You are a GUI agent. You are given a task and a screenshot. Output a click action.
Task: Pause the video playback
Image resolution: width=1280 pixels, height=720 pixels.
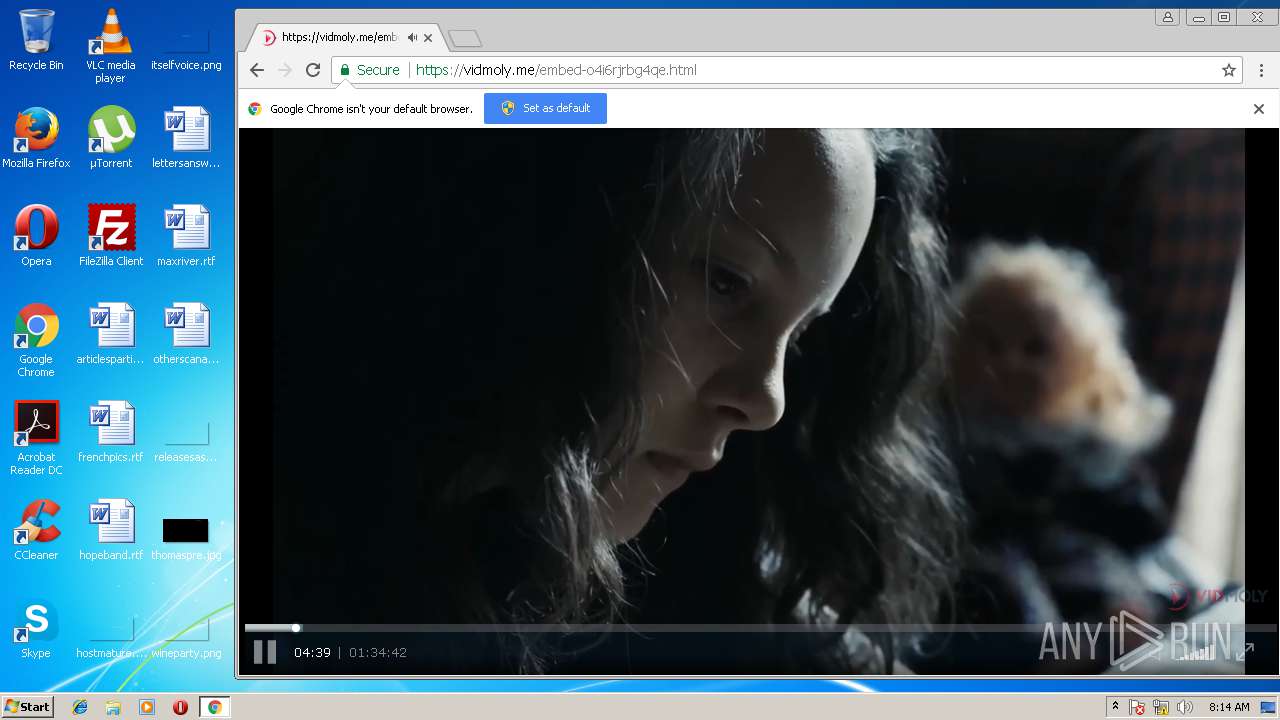coord(265,653)
